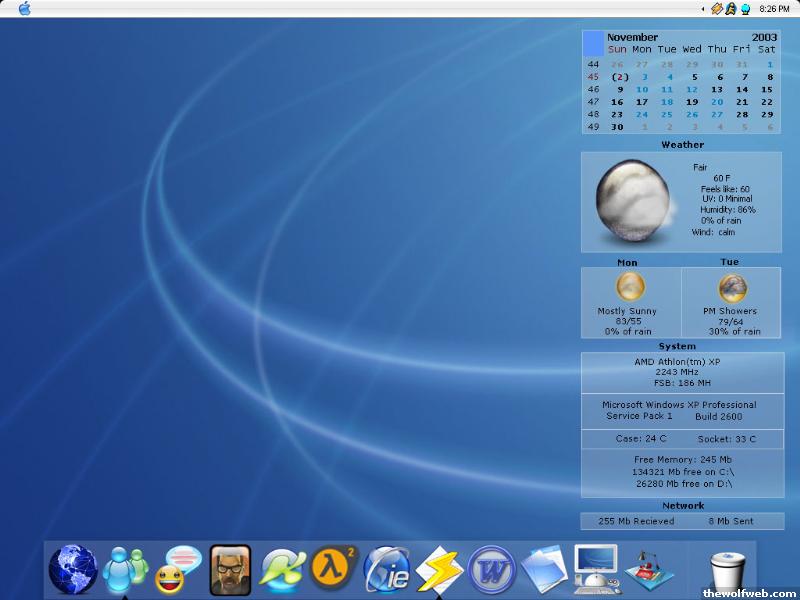The width and height of the screenshot is (800, 600).
Task: Launch MSN Messenger from the dock
Action: point(126,570)
